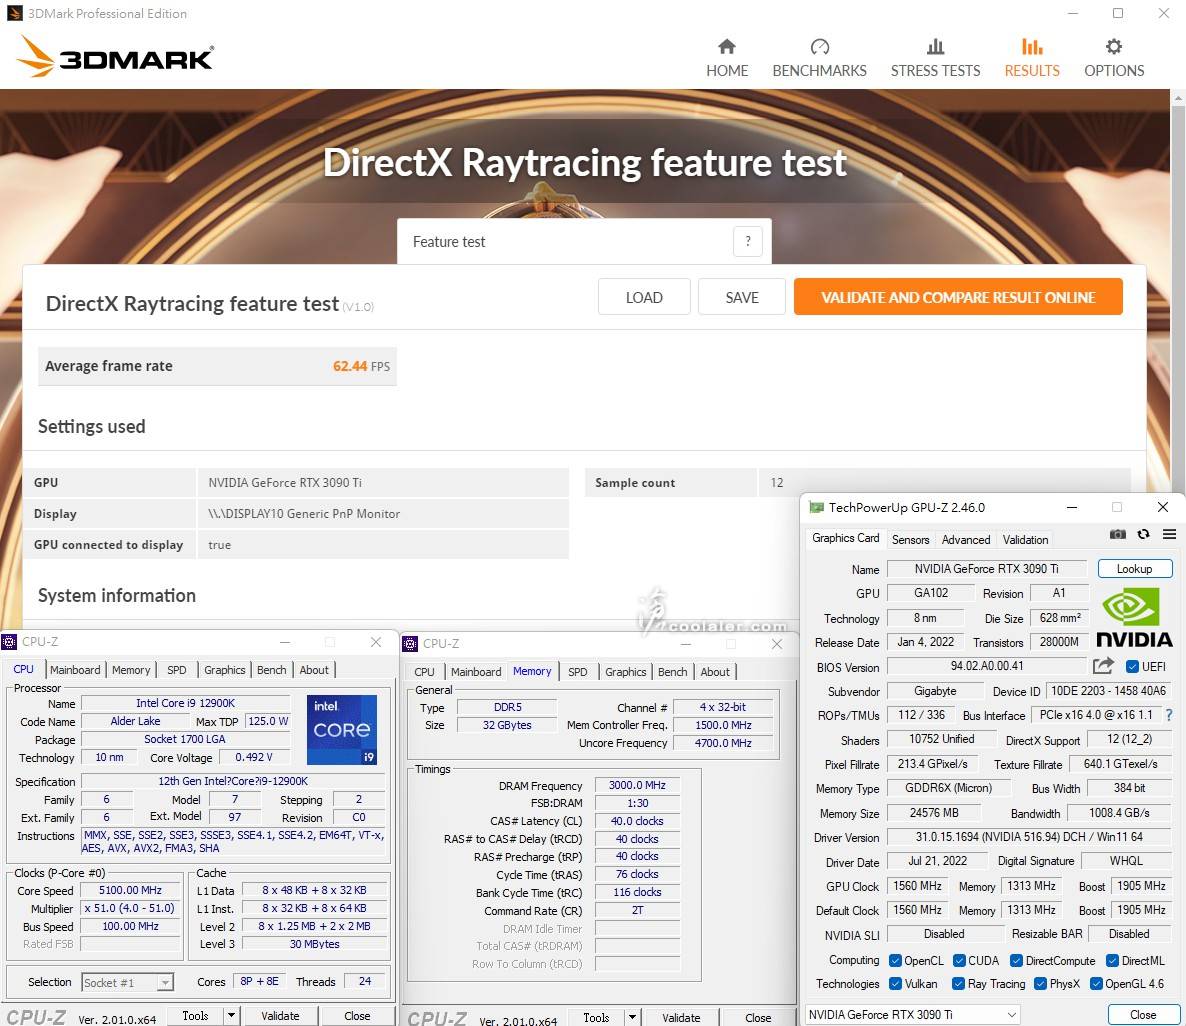
Task: Click Uncore Frequency 4700.0 MHz value
Action: pos(722,743)
